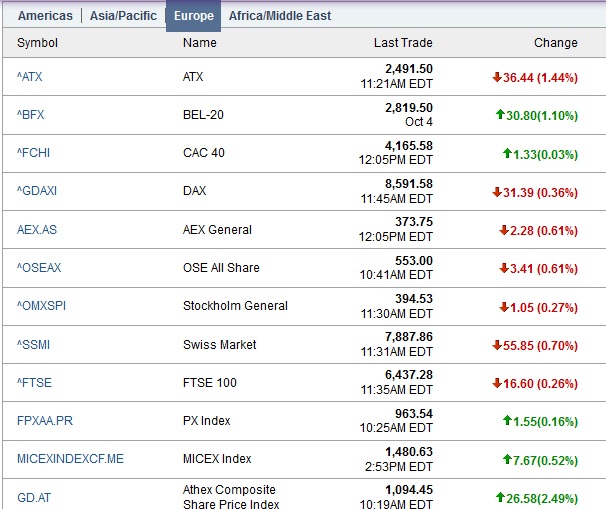Click the green up arrow for BEL-20

coord(500,115)
